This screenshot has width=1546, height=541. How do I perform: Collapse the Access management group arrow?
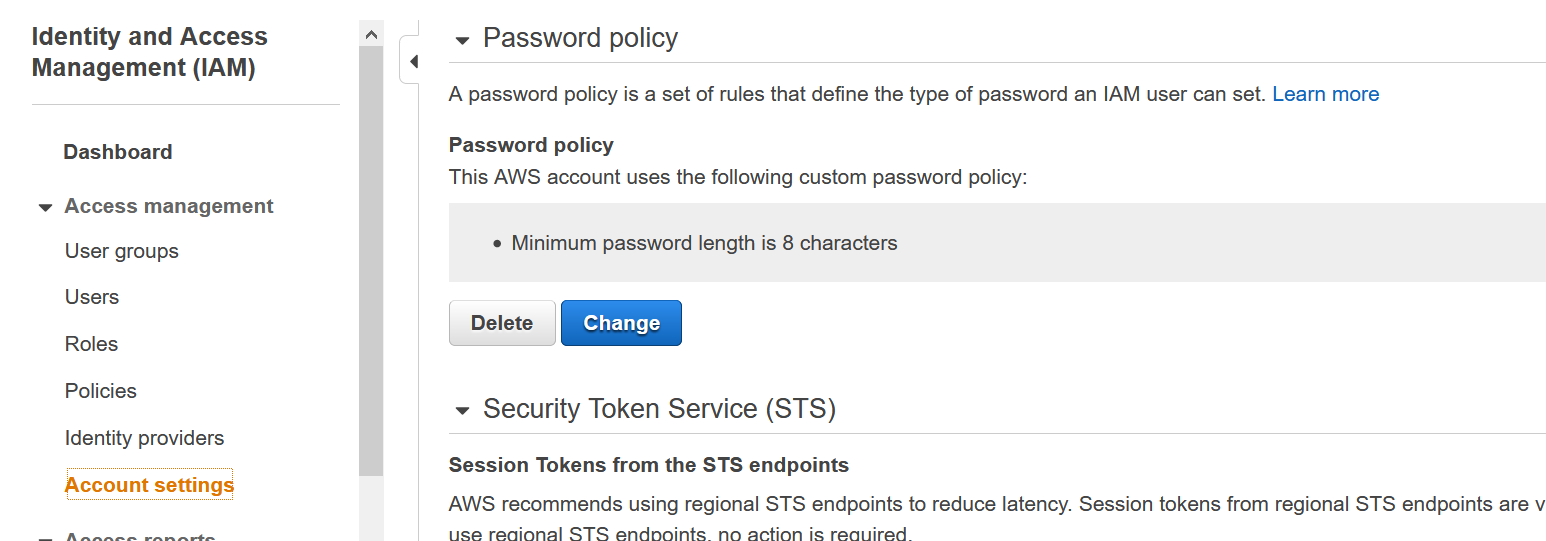coord(45,208)
